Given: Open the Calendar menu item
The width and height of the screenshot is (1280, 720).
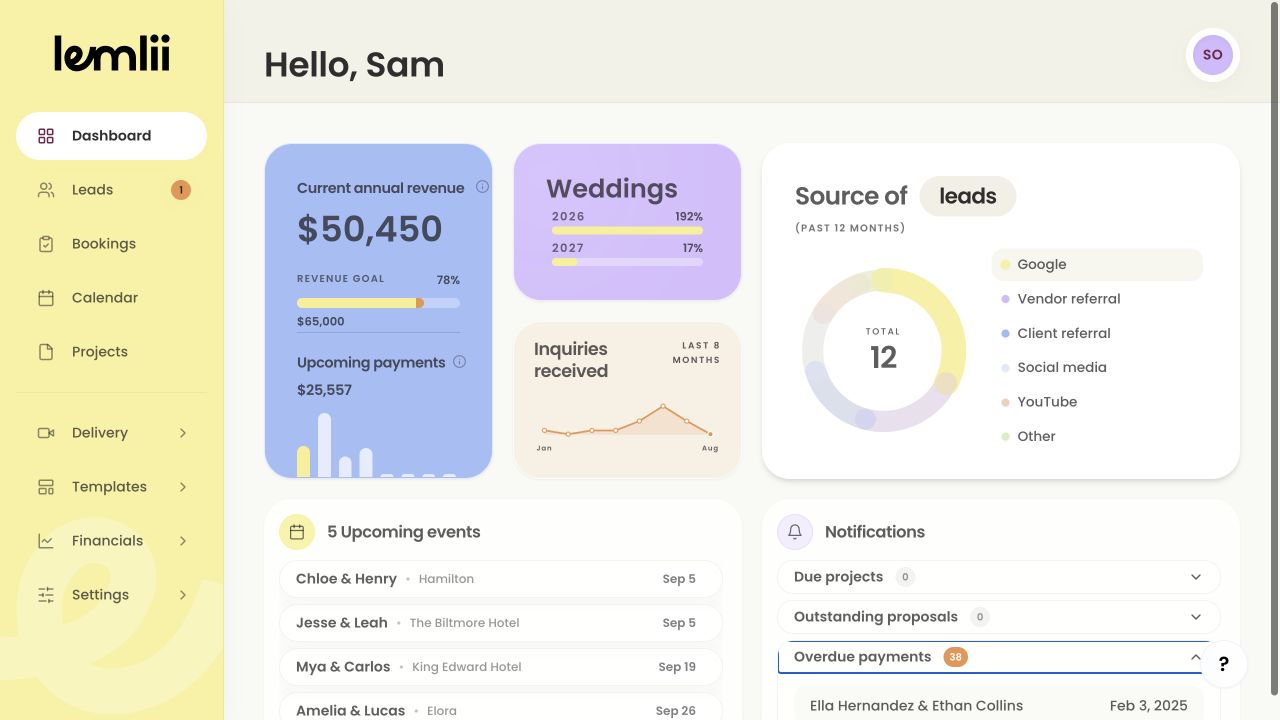Looking at the screenshot, I should 111,298.
